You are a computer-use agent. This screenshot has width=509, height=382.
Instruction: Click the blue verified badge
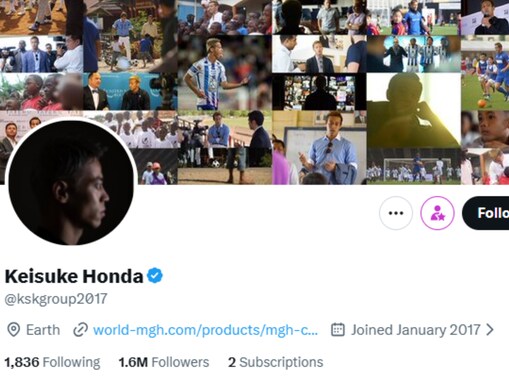tap(155, 276)
